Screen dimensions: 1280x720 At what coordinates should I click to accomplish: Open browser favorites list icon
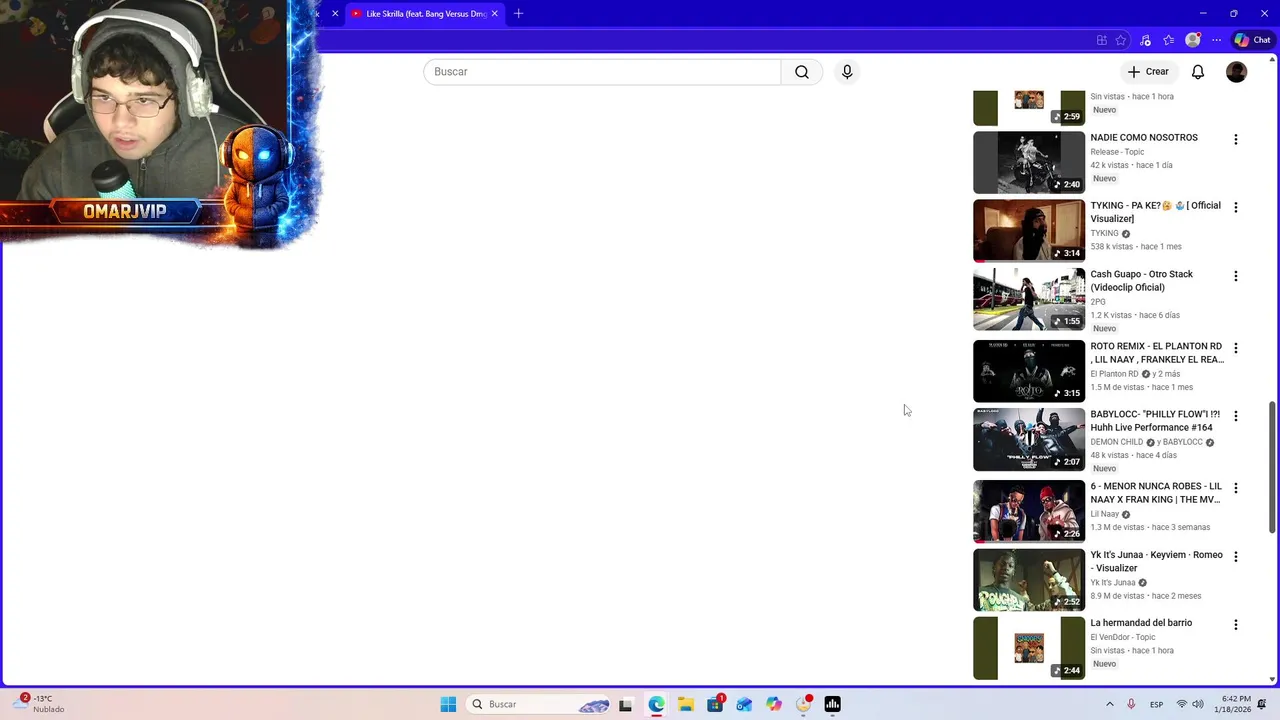1168,40
